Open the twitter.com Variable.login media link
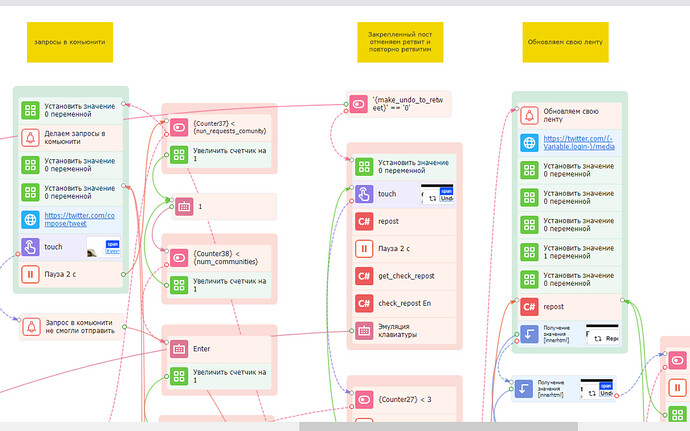Image resolution: width=690 pixels, height=431 pixels. click(579, 143)
